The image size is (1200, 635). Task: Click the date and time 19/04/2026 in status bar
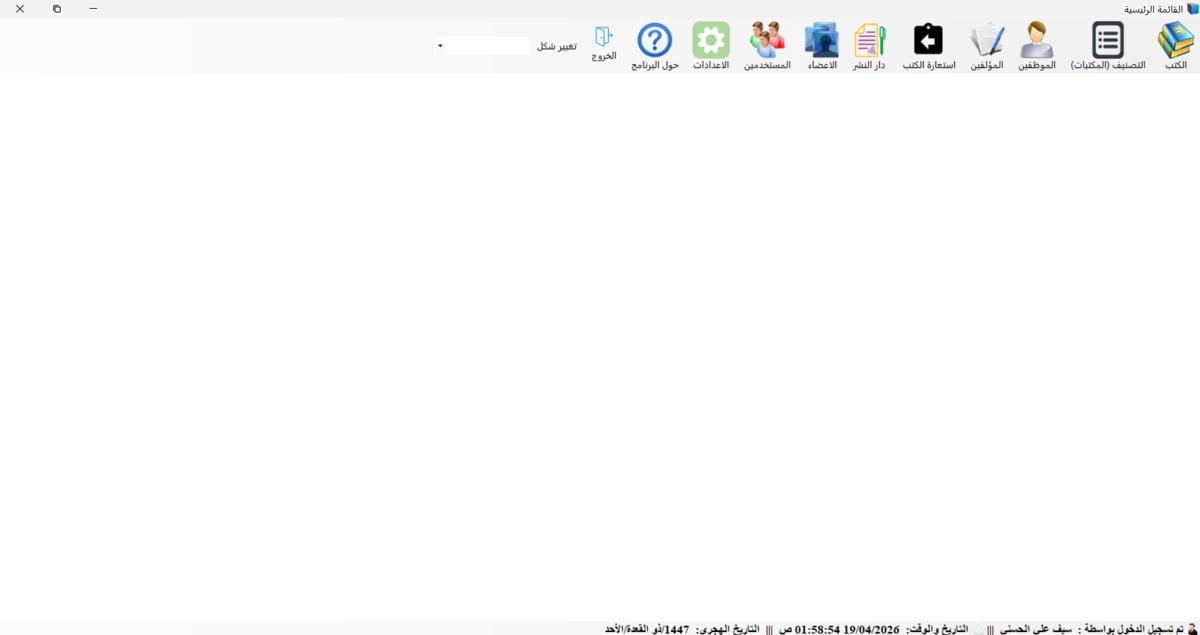(847, 629)
